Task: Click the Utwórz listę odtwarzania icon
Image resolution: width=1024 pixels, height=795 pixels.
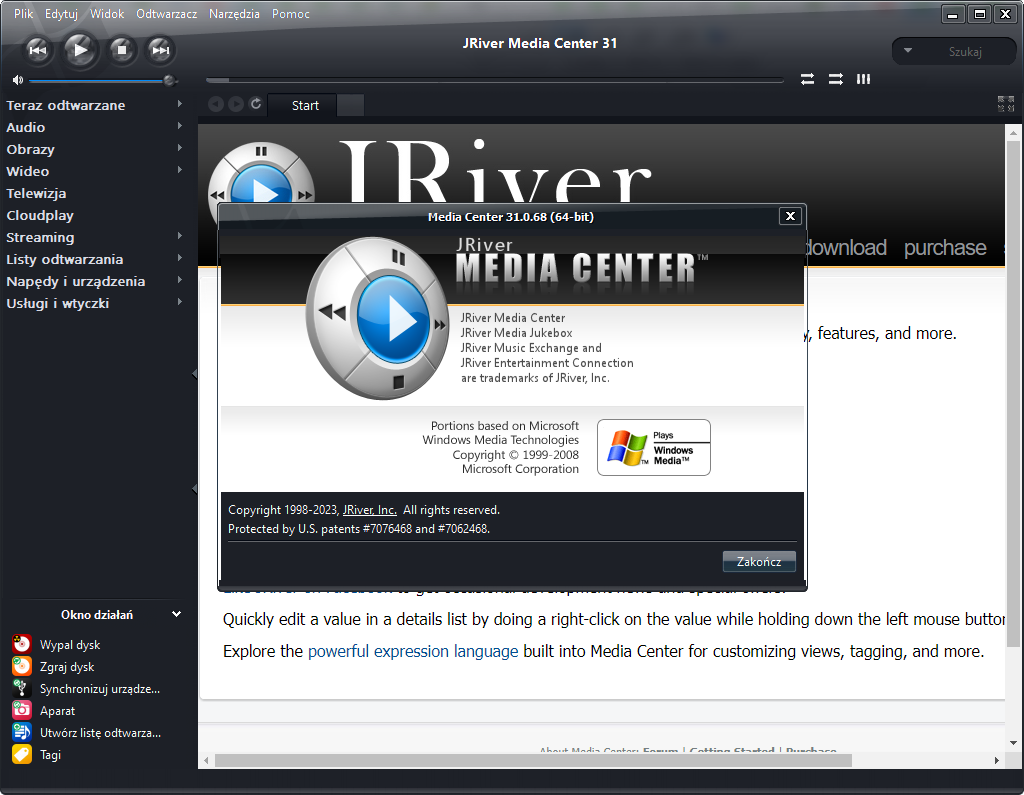Action: coord(22,732)
